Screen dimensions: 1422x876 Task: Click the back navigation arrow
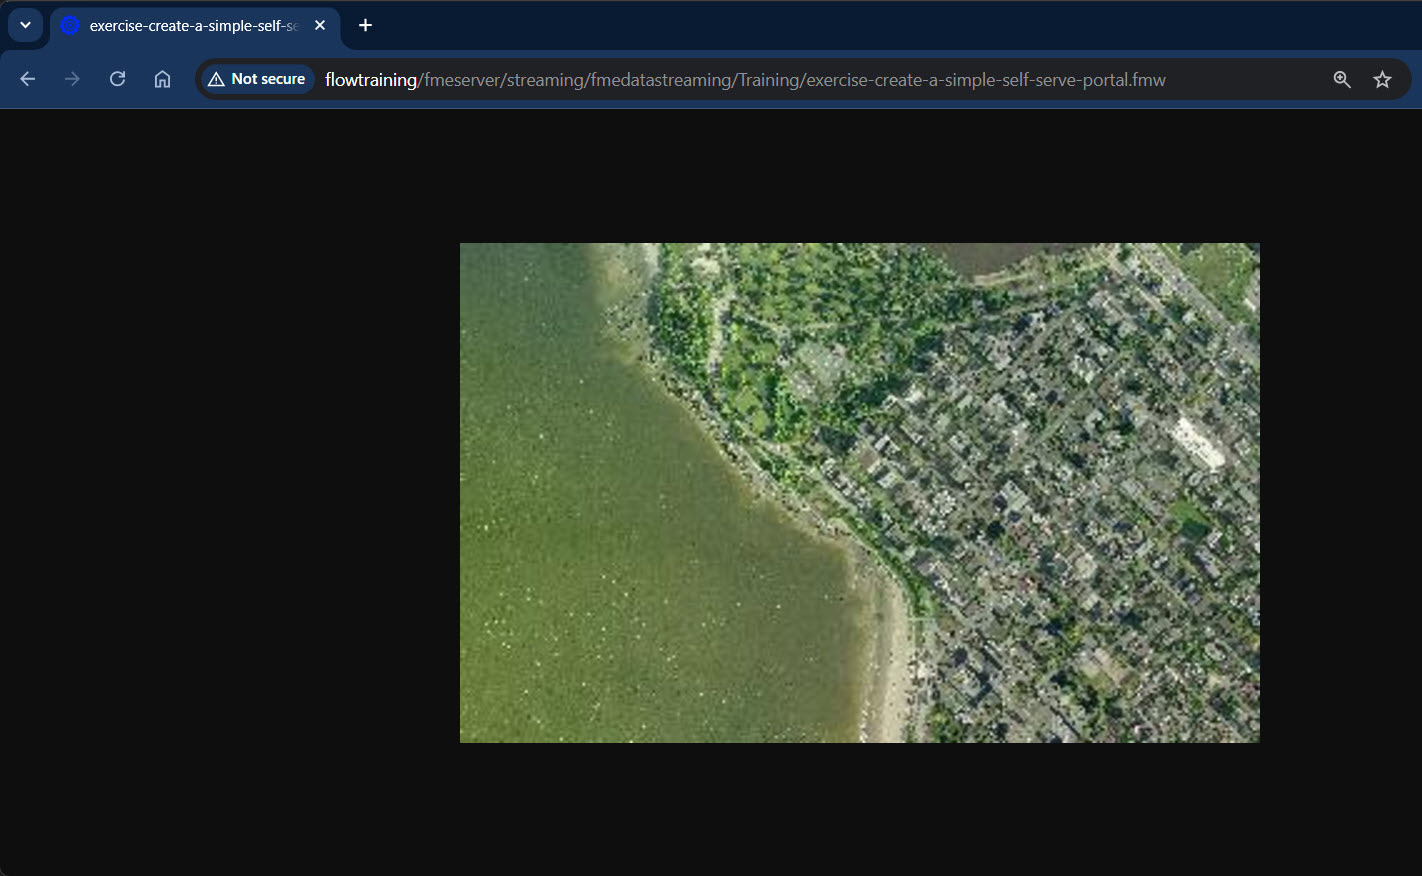[27, 79]
